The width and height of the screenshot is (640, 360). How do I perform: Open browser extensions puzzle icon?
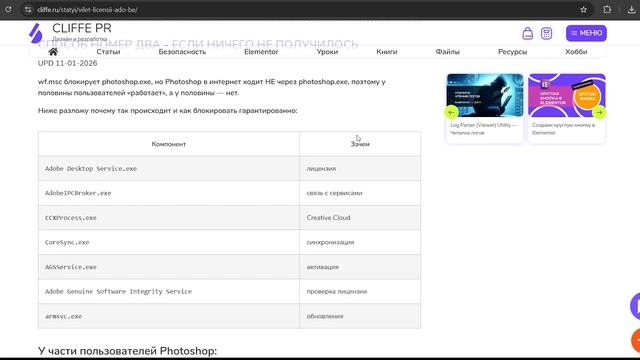(607, 9)
